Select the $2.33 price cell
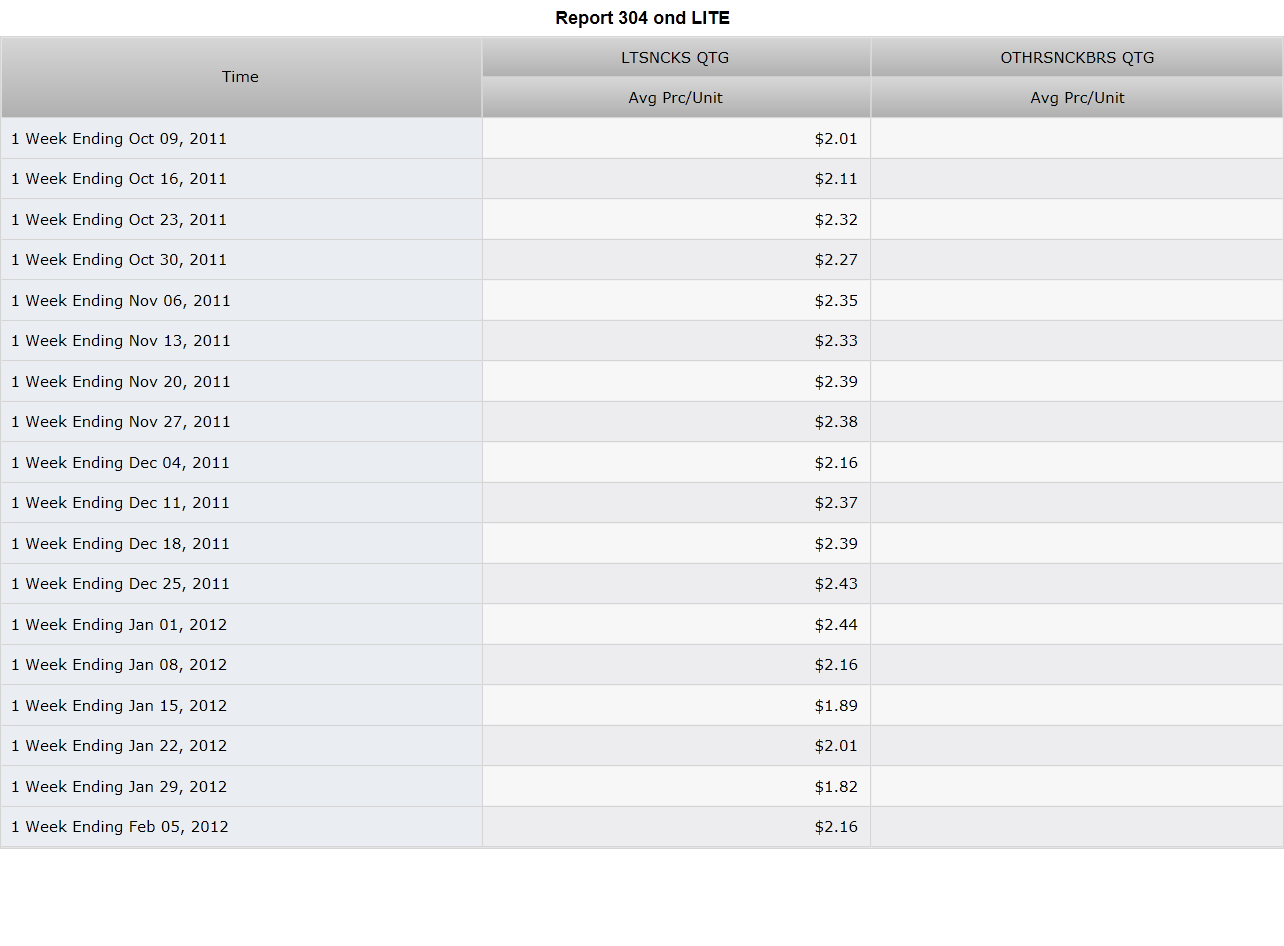 click(x=676, y=341)
